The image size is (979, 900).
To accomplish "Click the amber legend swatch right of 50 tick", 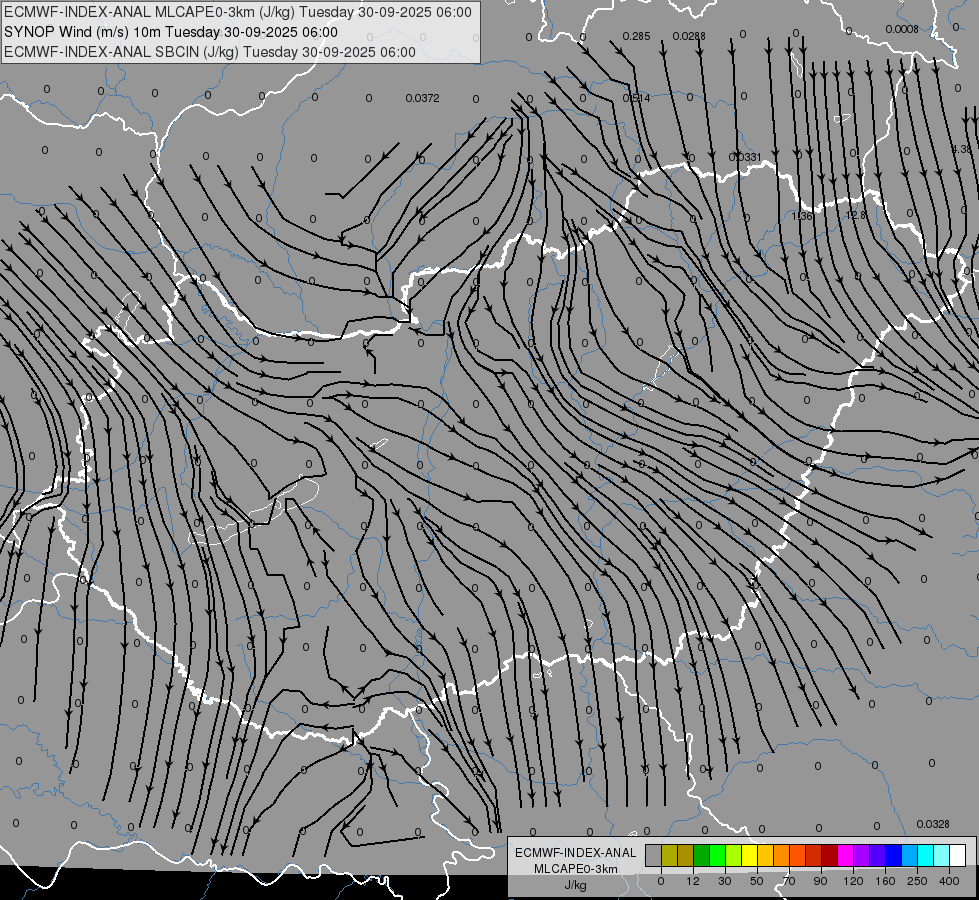I will click(765, 855).
